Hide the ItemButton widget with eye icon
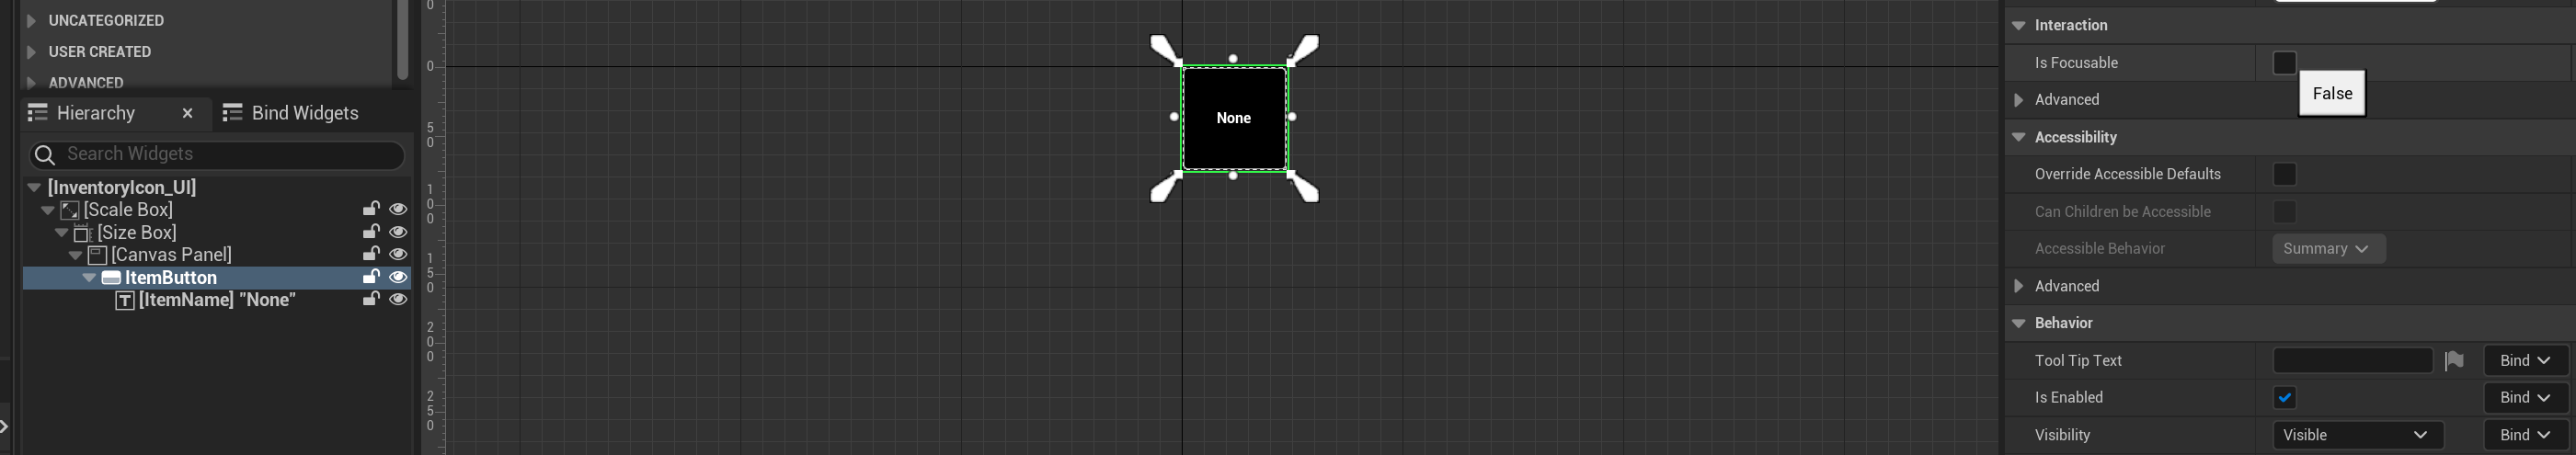Viewport: 2576px width, 455px height. click(x=398, y=277)
